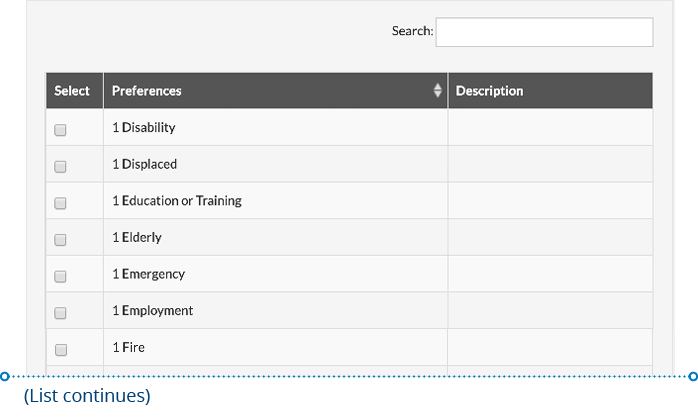Enable the 1 Elderly checkbox
Viewport: 698px width, 419px height.
coord(60,240)
